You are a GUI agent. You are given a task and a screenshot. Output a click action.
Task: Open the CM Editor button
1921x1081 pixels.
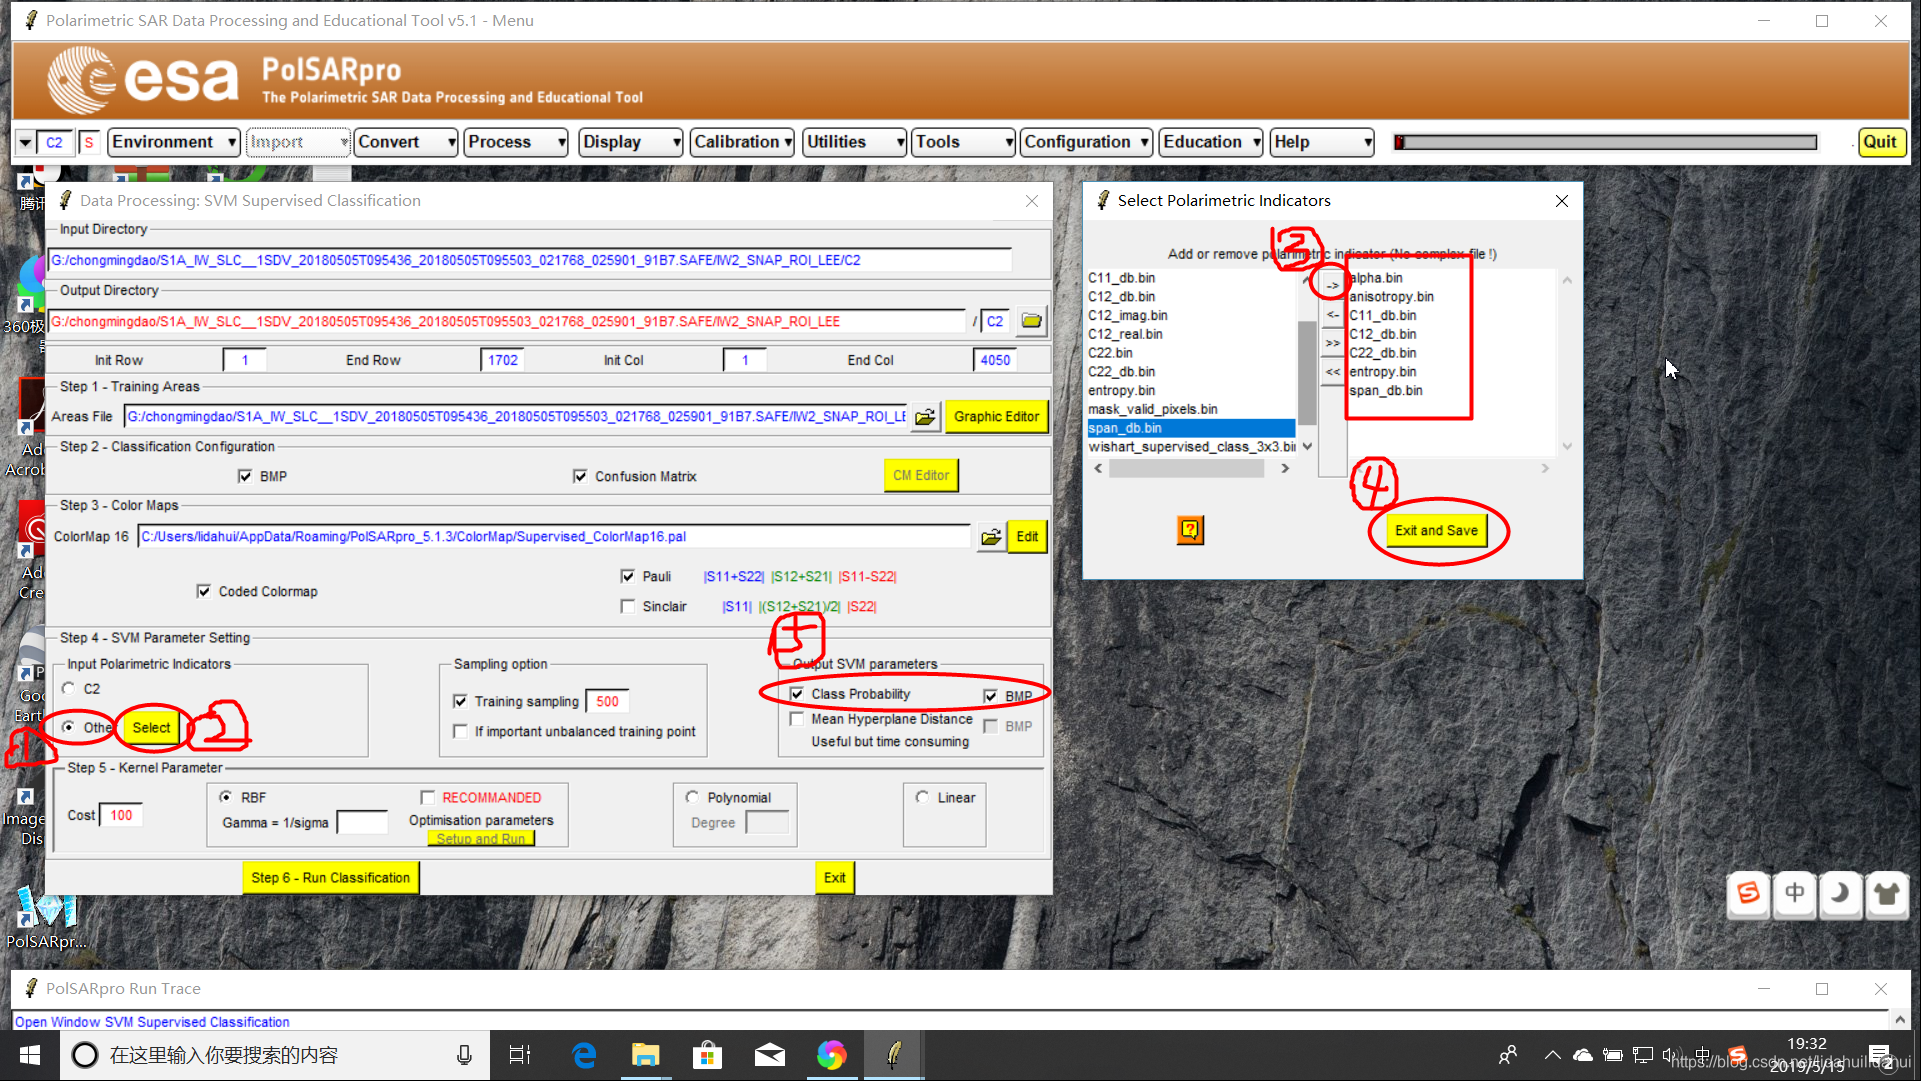(921, 476)
